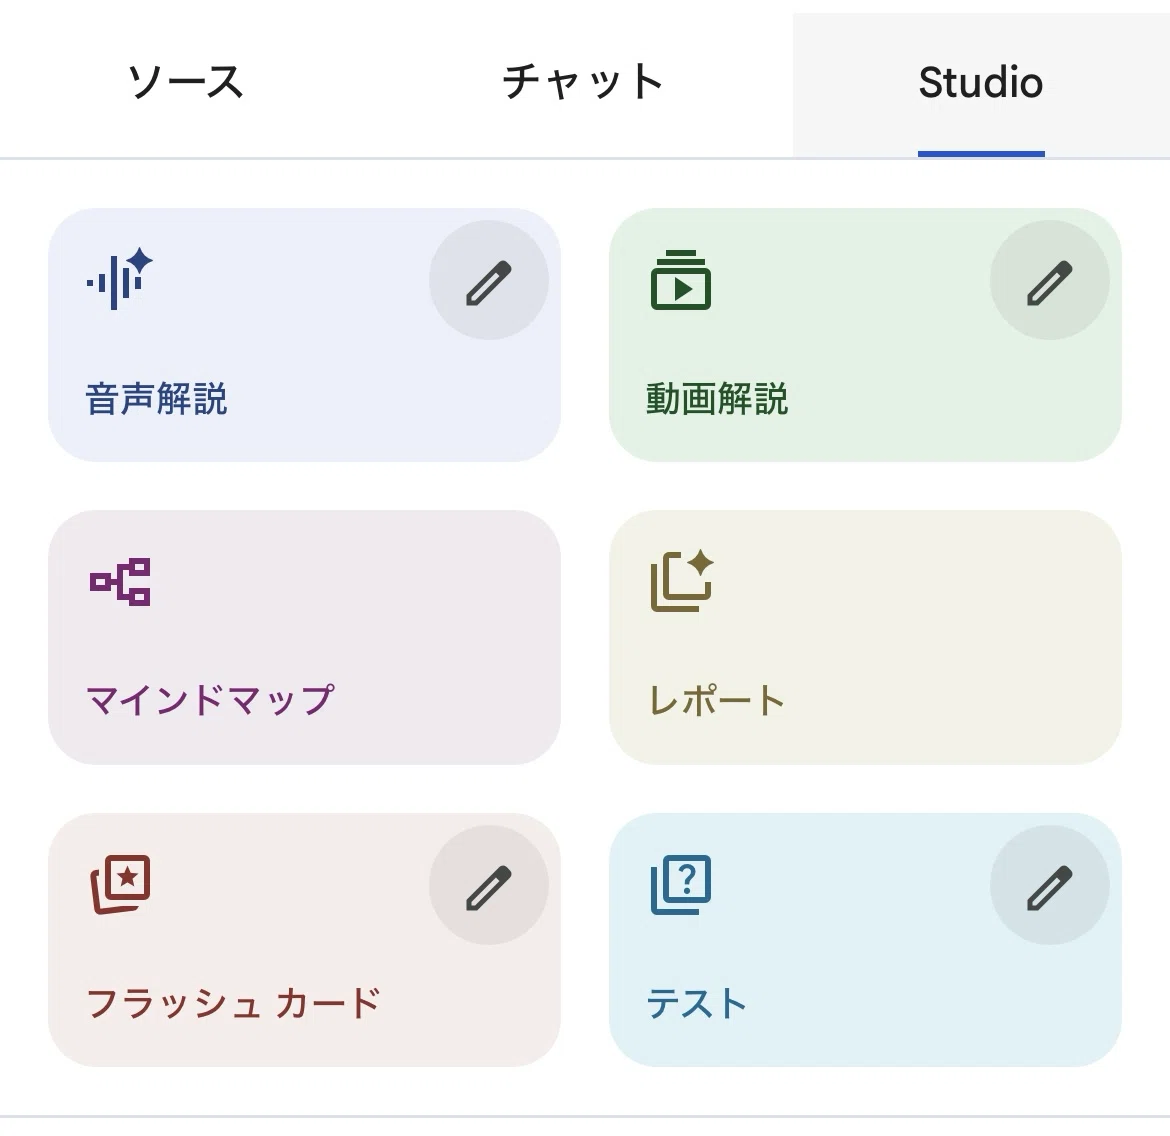Select the Studio tab
The image size is (1170, 1136).
(980, 82)
